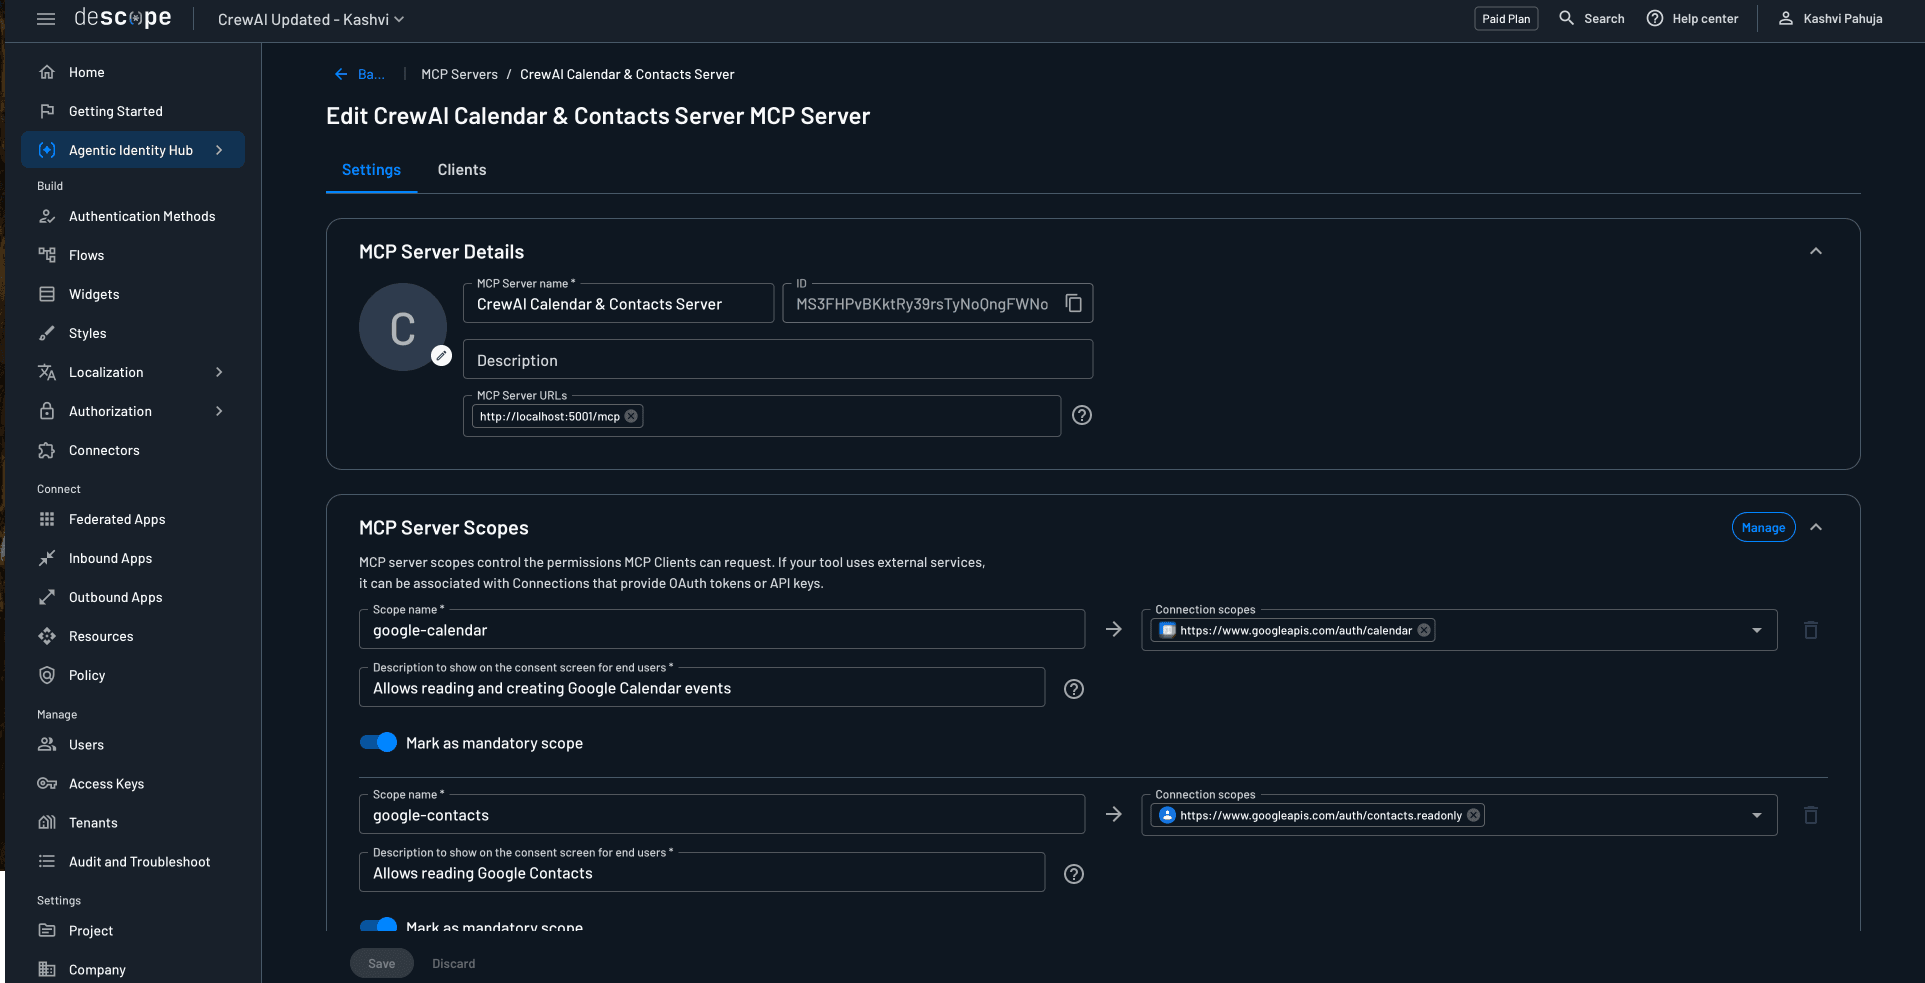The height and width of the screenshot is (983, 1925).
Task: Click the Connectors puzzle icon
Action: [47, 450]
